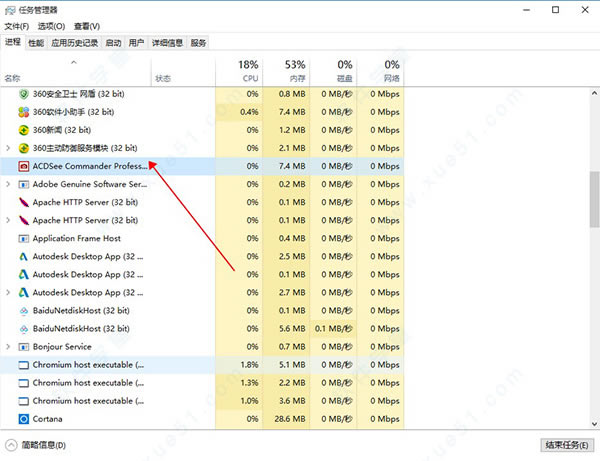
Task: Click the 360主动防御服务模块 process icon
Action: pyautogui.click(x=24, y=148)
